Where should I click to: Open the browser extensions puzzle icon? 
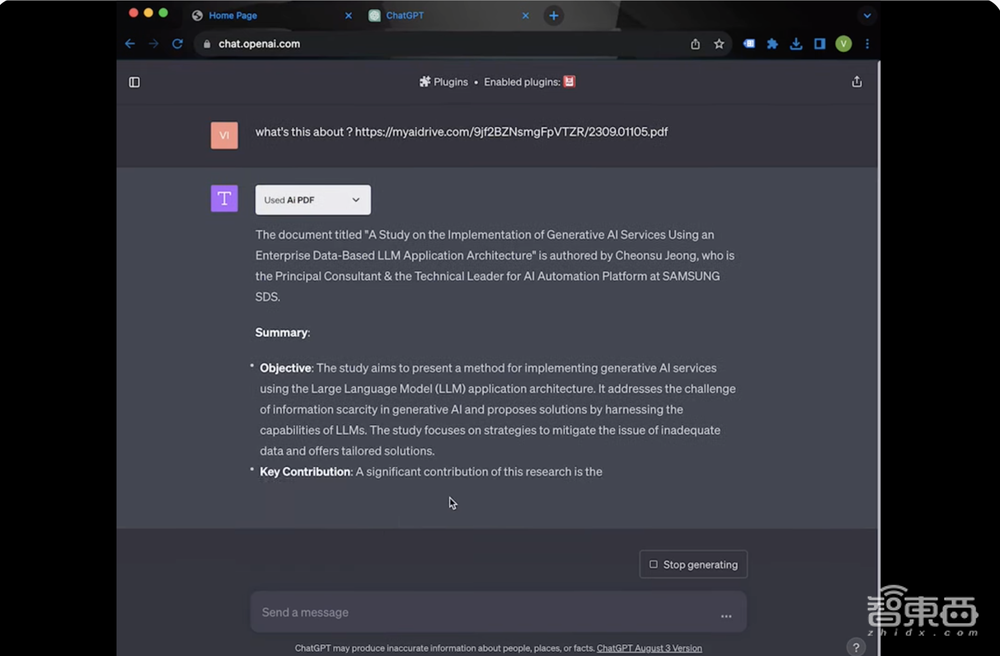click(x=772, y=44)
